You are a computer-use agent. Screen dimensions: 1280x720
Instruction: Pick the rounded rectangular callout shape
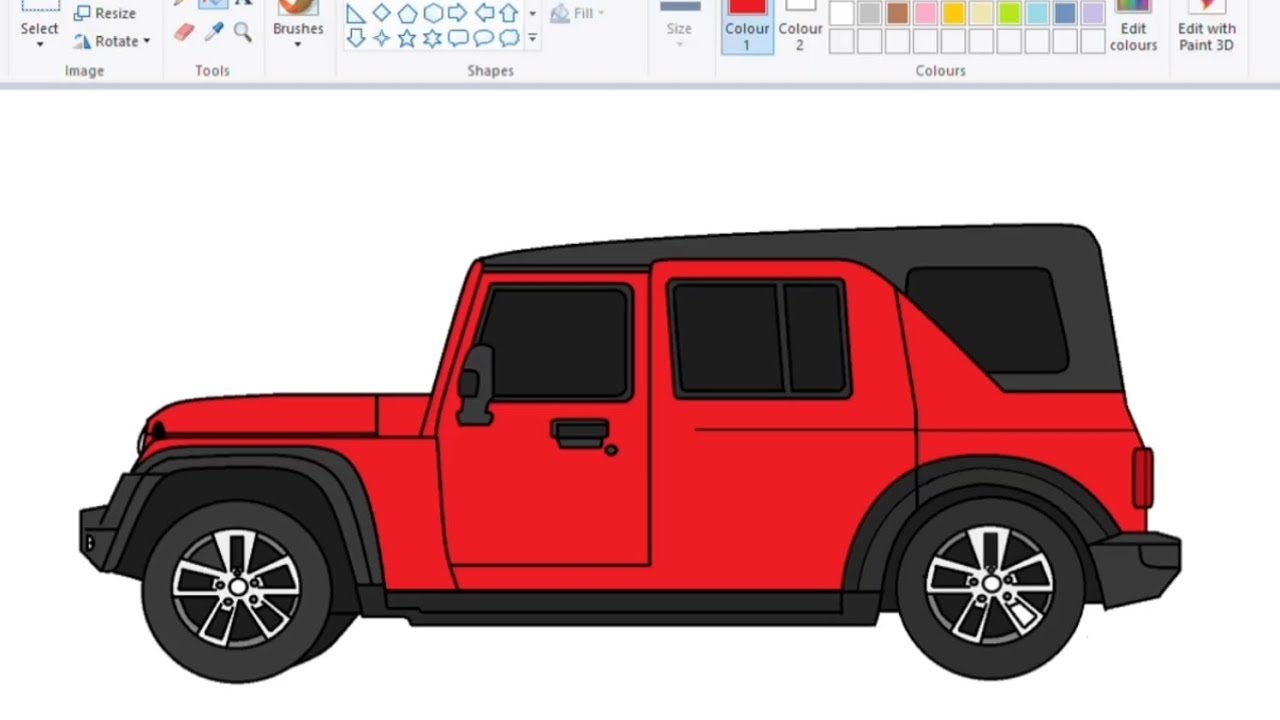point(458,38)
